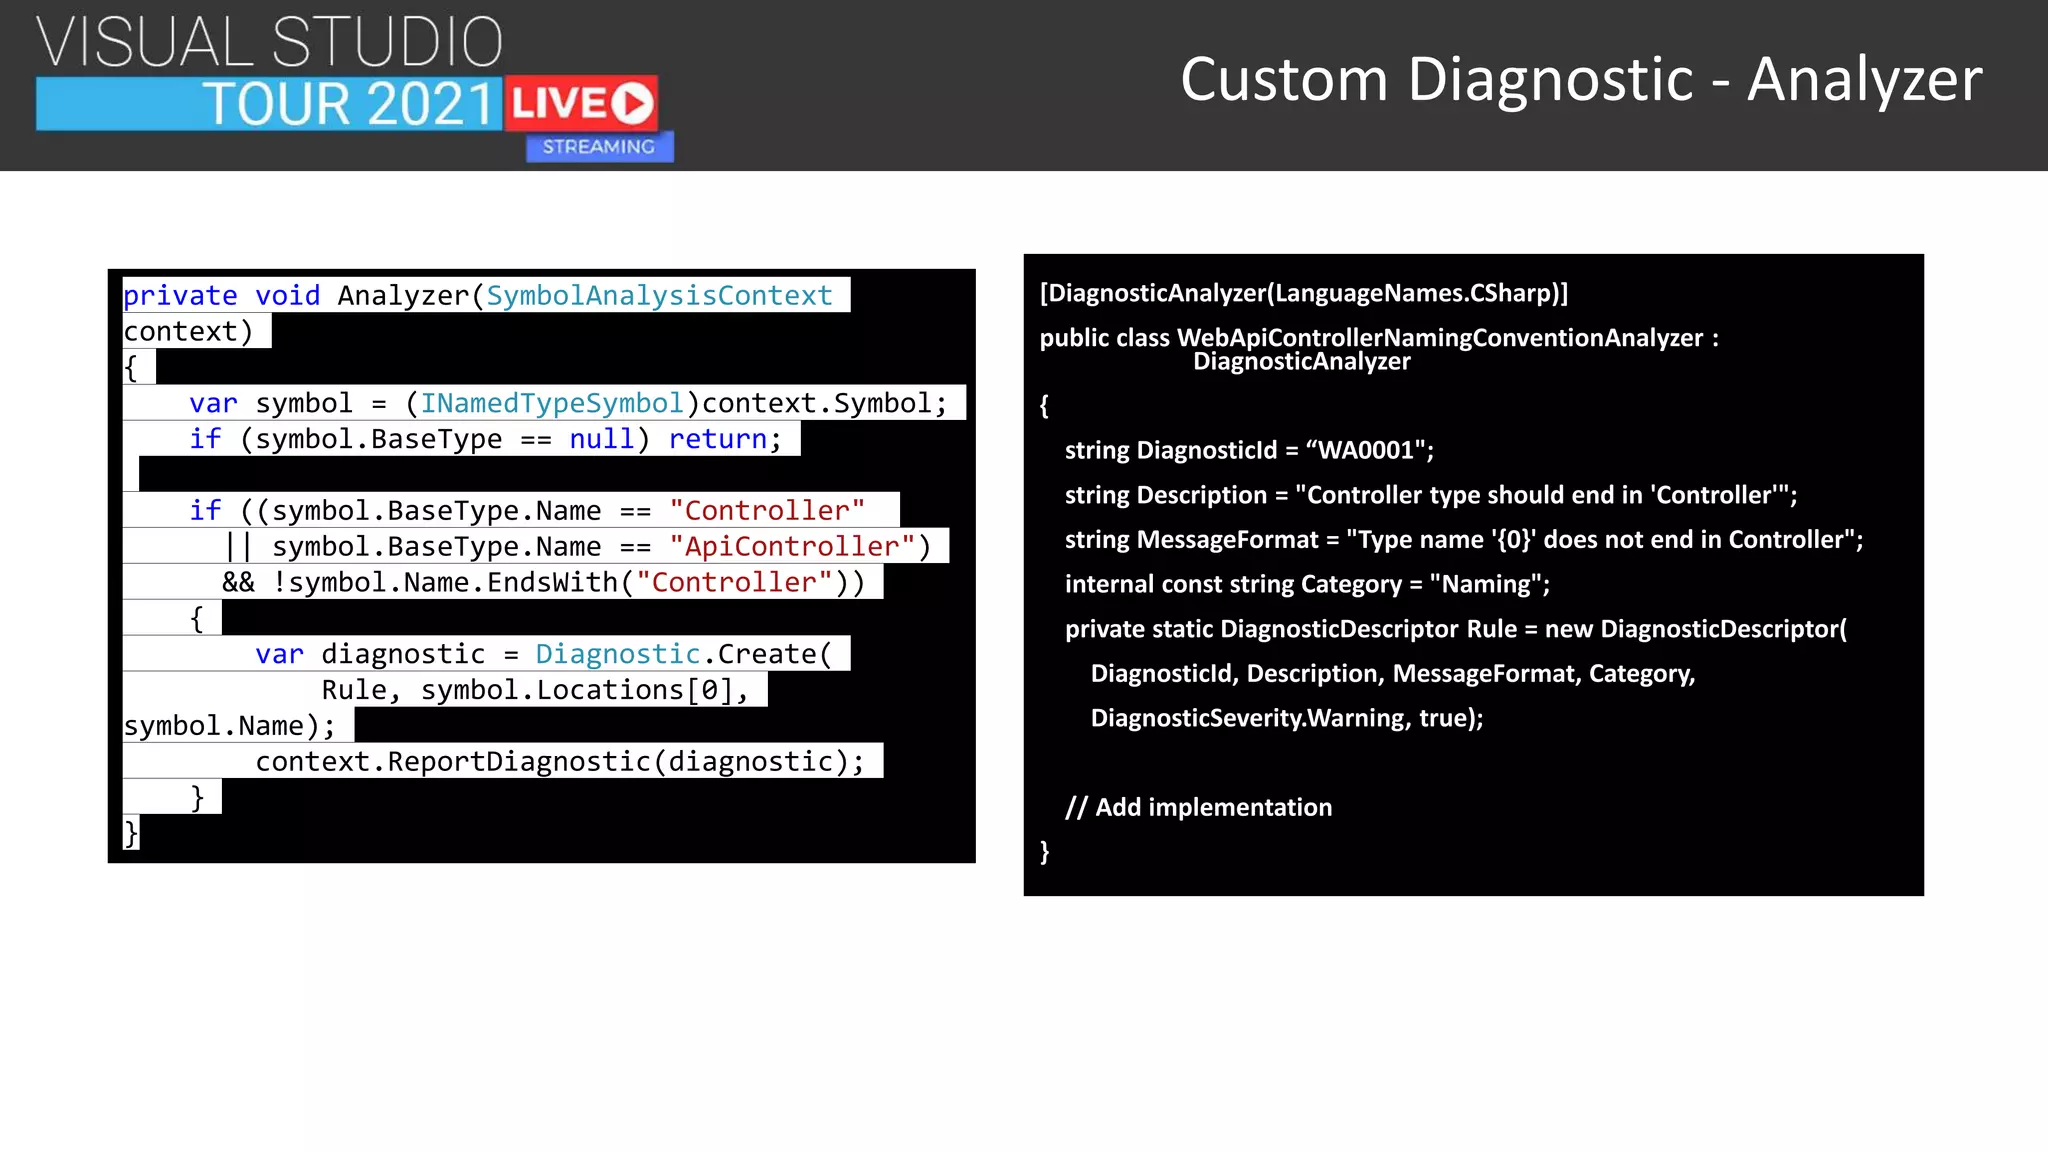This screenshot has width=2048, height=1152.
Task: Click the 'string Description' line
Action: 1431,495
